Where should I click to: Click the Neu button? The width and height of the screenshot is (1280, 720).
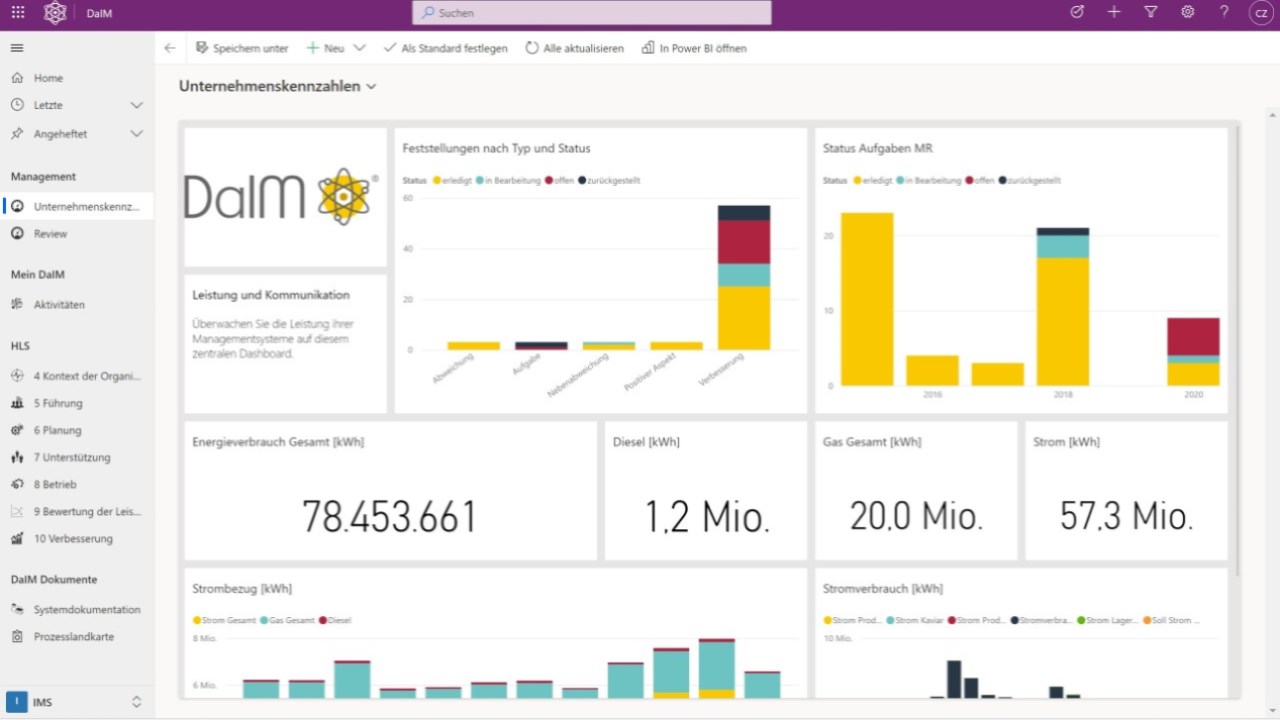click(326, 48)
